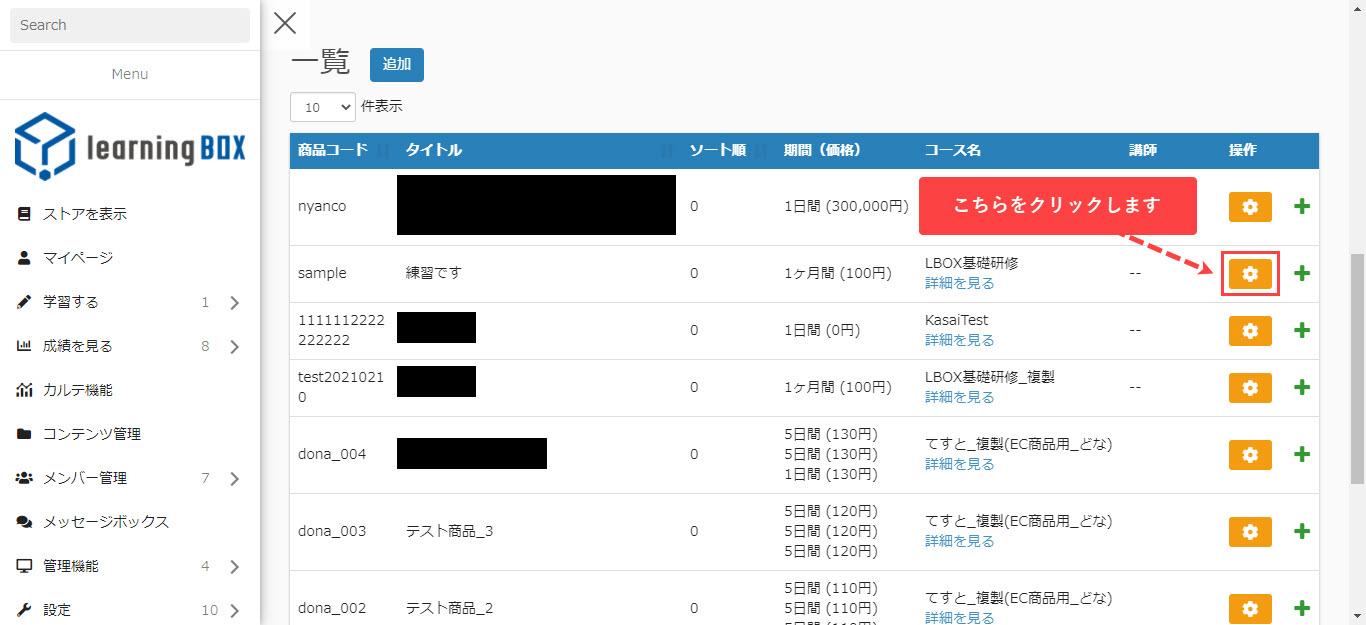The width and height of the screenshot is (1366, 625).
Task: Expand the メンバー管理 submenu chevron
Action: pos(234,479)
